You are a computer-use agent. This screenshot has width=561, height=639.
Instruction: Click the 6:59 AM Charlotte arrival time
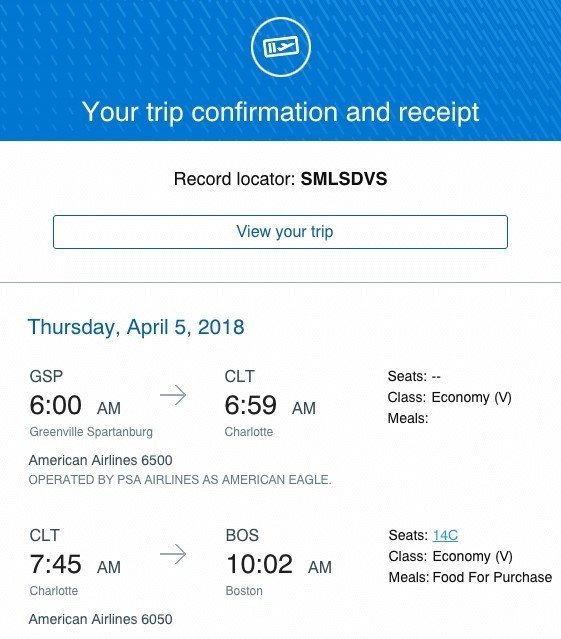tap(270, 405)
